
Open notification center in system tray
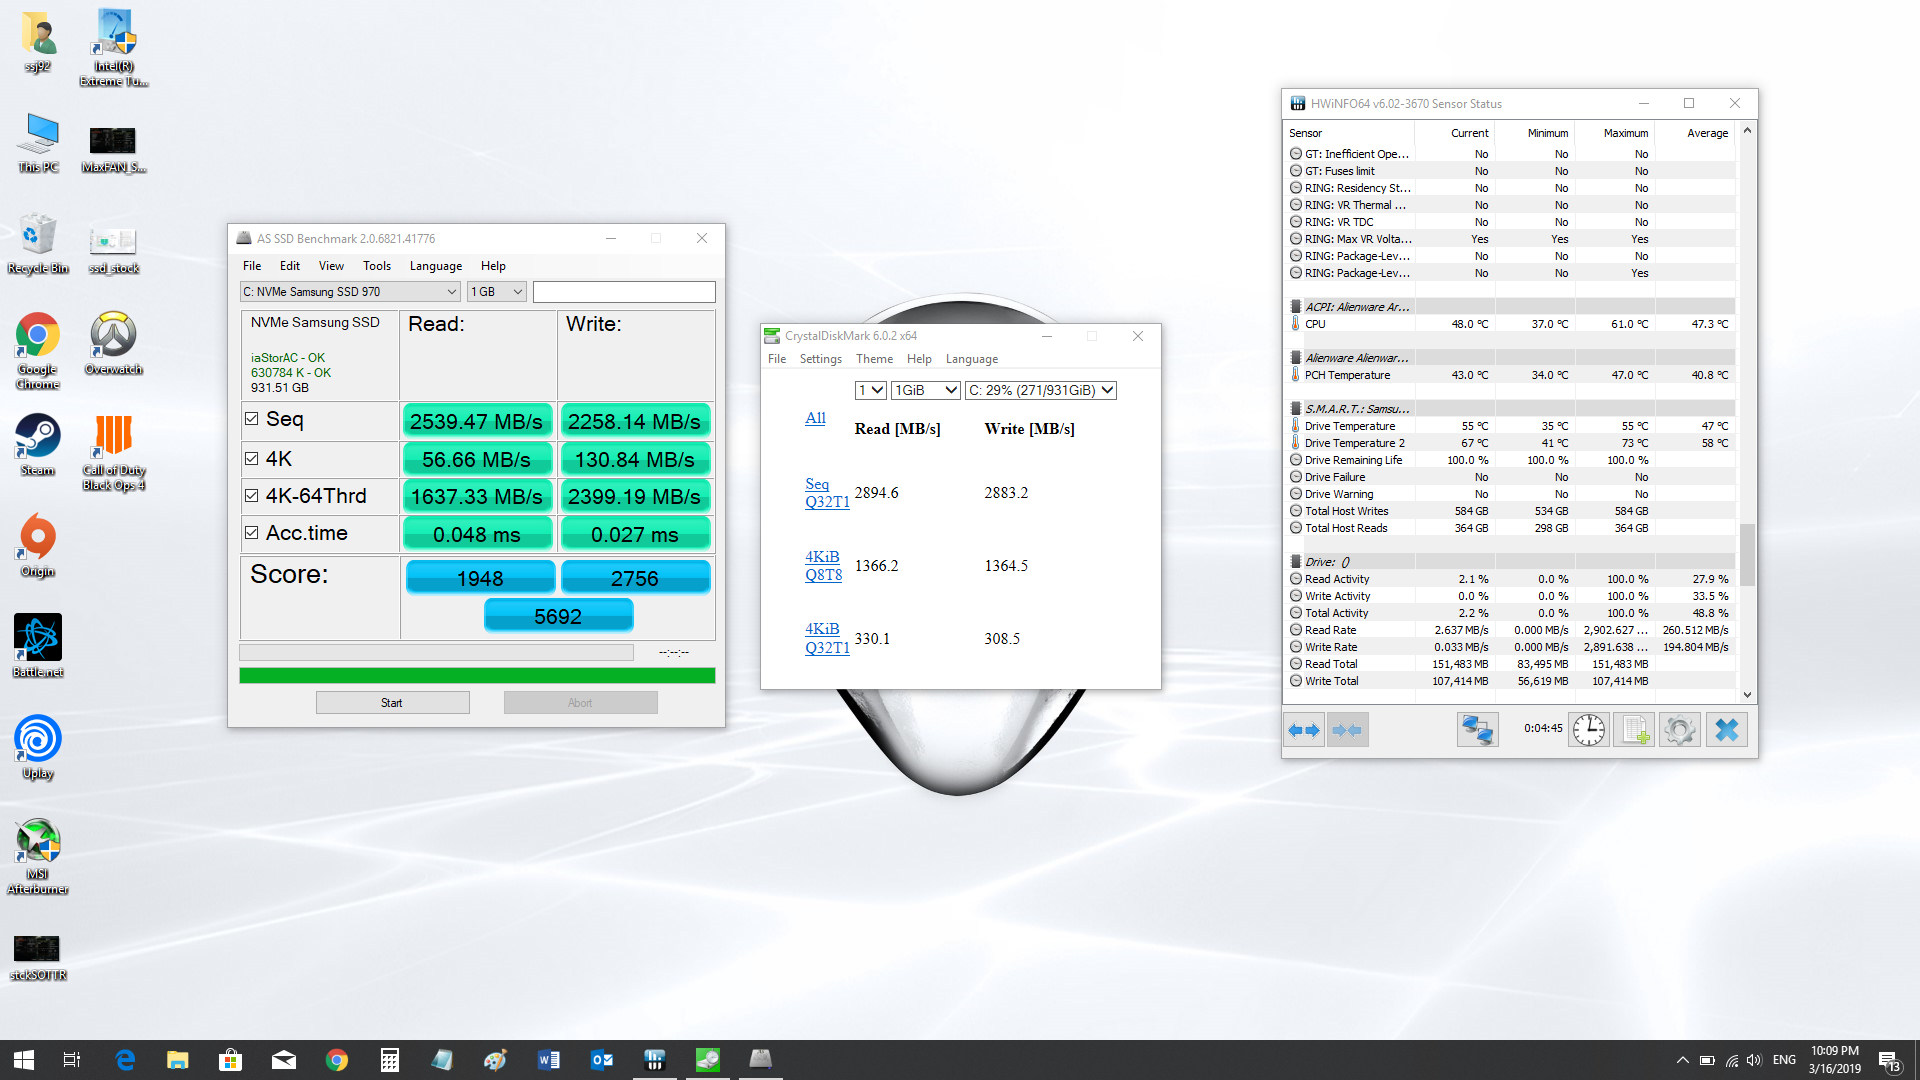pos(1889,1060)
